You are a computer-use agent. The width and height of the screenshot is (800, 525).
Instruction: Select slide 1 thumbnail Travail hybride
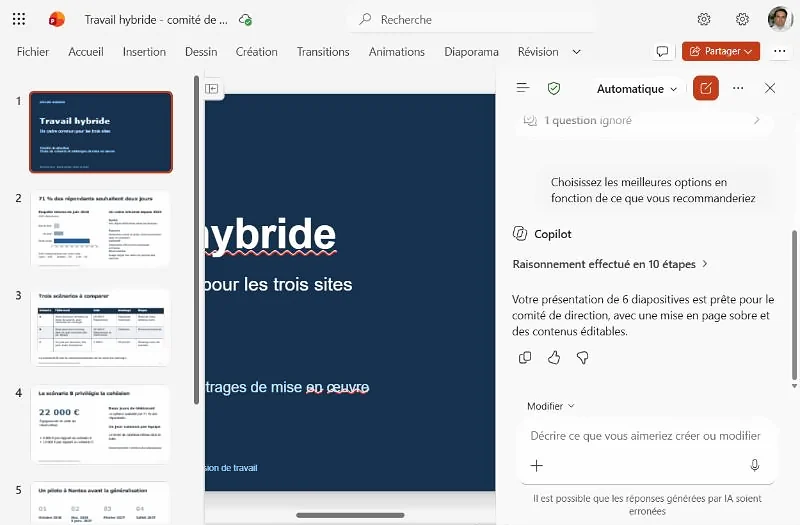point(101,132)
